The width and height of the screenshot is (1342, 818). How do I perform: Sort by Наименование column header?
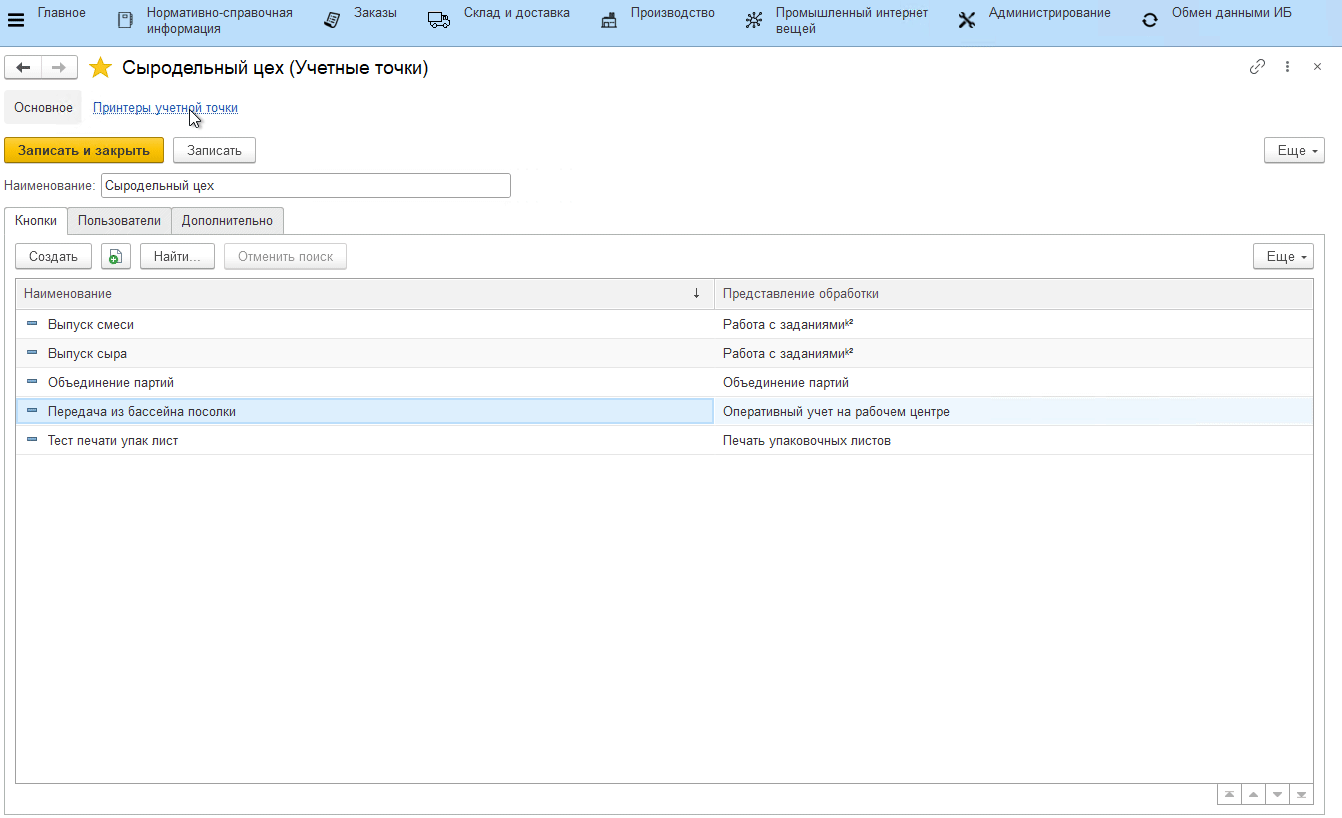pyautogui.click(x=360, y=294)
